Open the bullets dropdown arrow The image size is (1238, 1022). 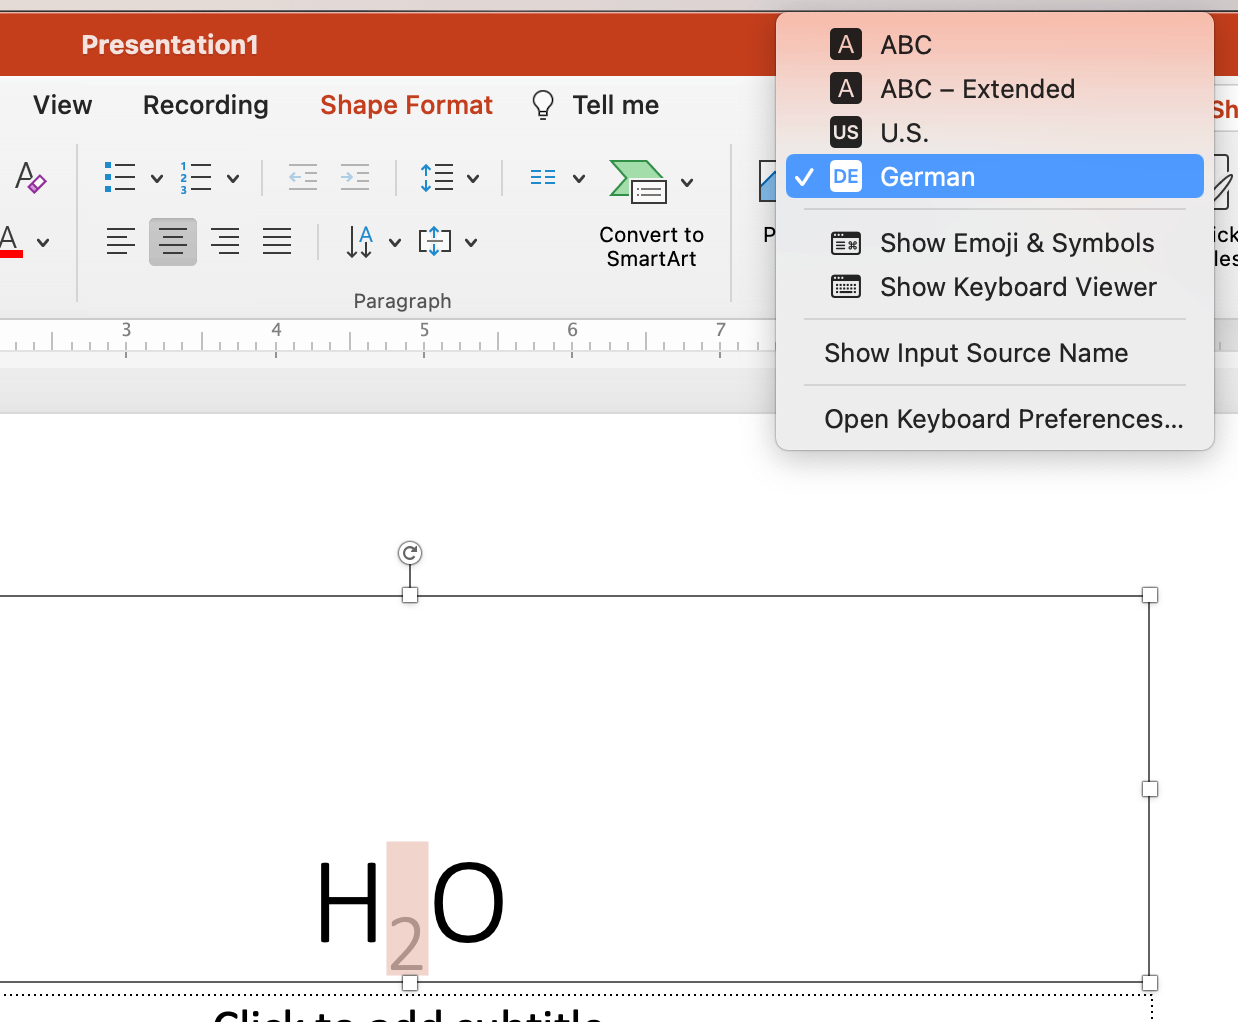coord(157,179)
